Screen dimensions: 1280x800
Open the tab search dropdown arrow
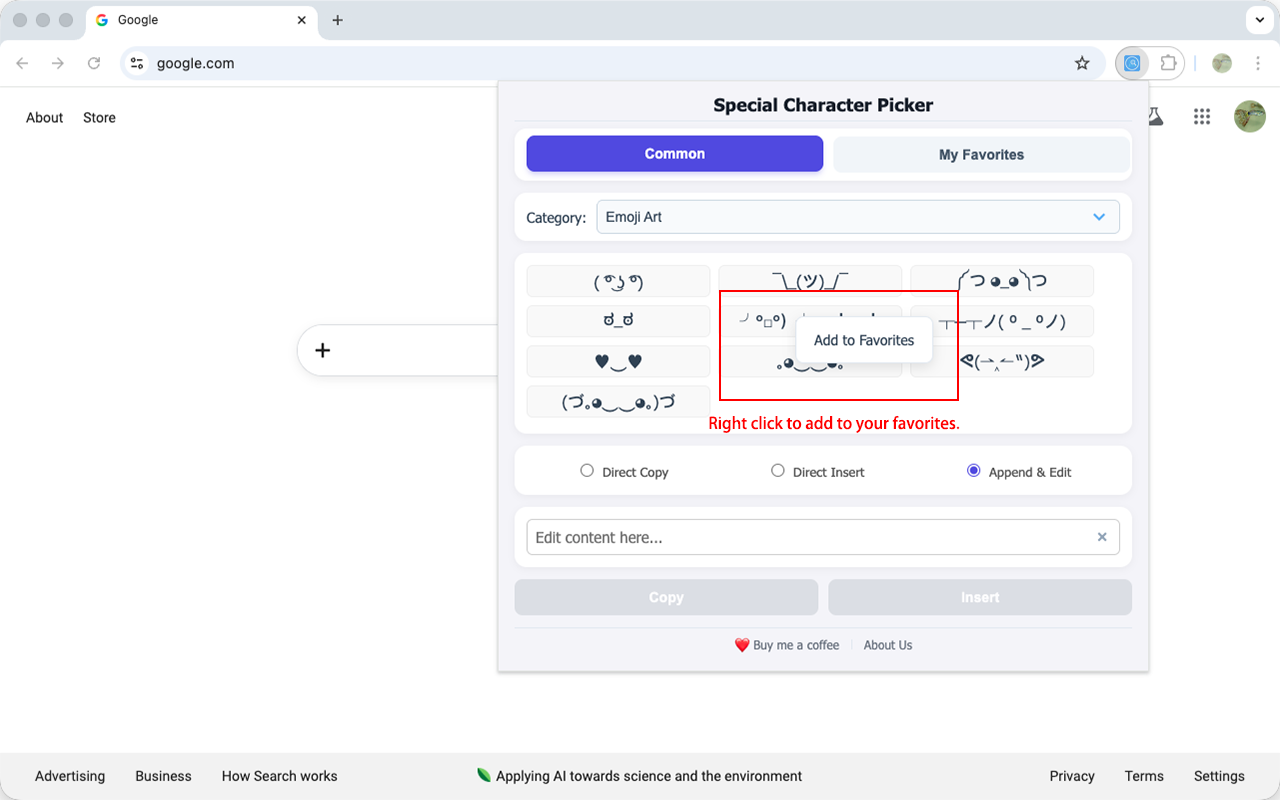tap(1258, 20)
